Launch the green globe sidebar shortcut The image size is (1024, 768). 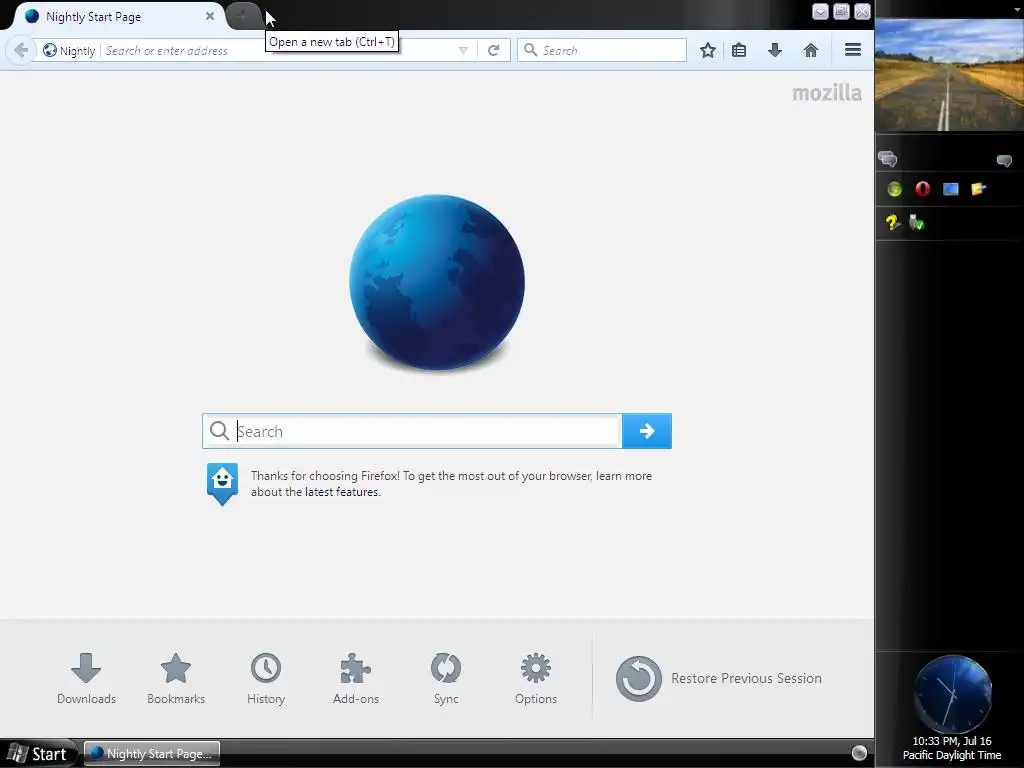895,189
